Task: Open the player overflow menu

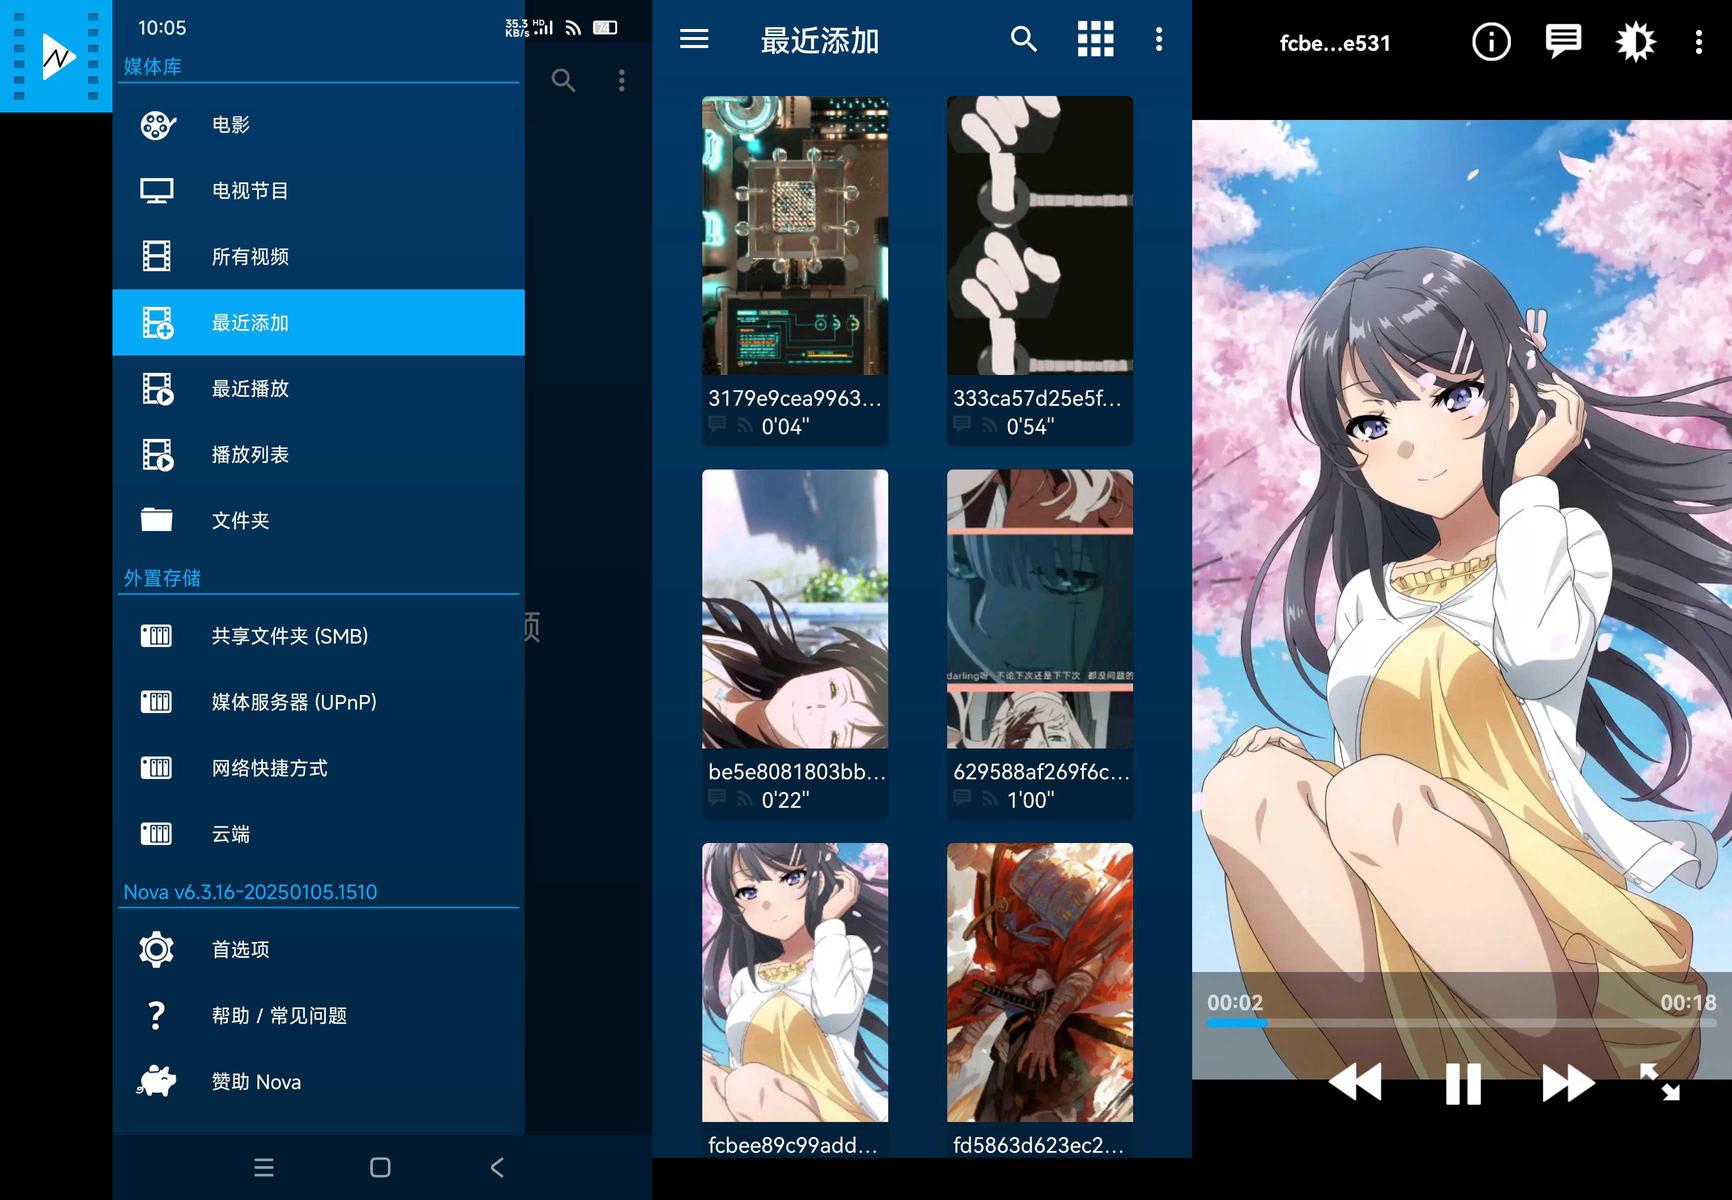Action: tap(1698, 42)
